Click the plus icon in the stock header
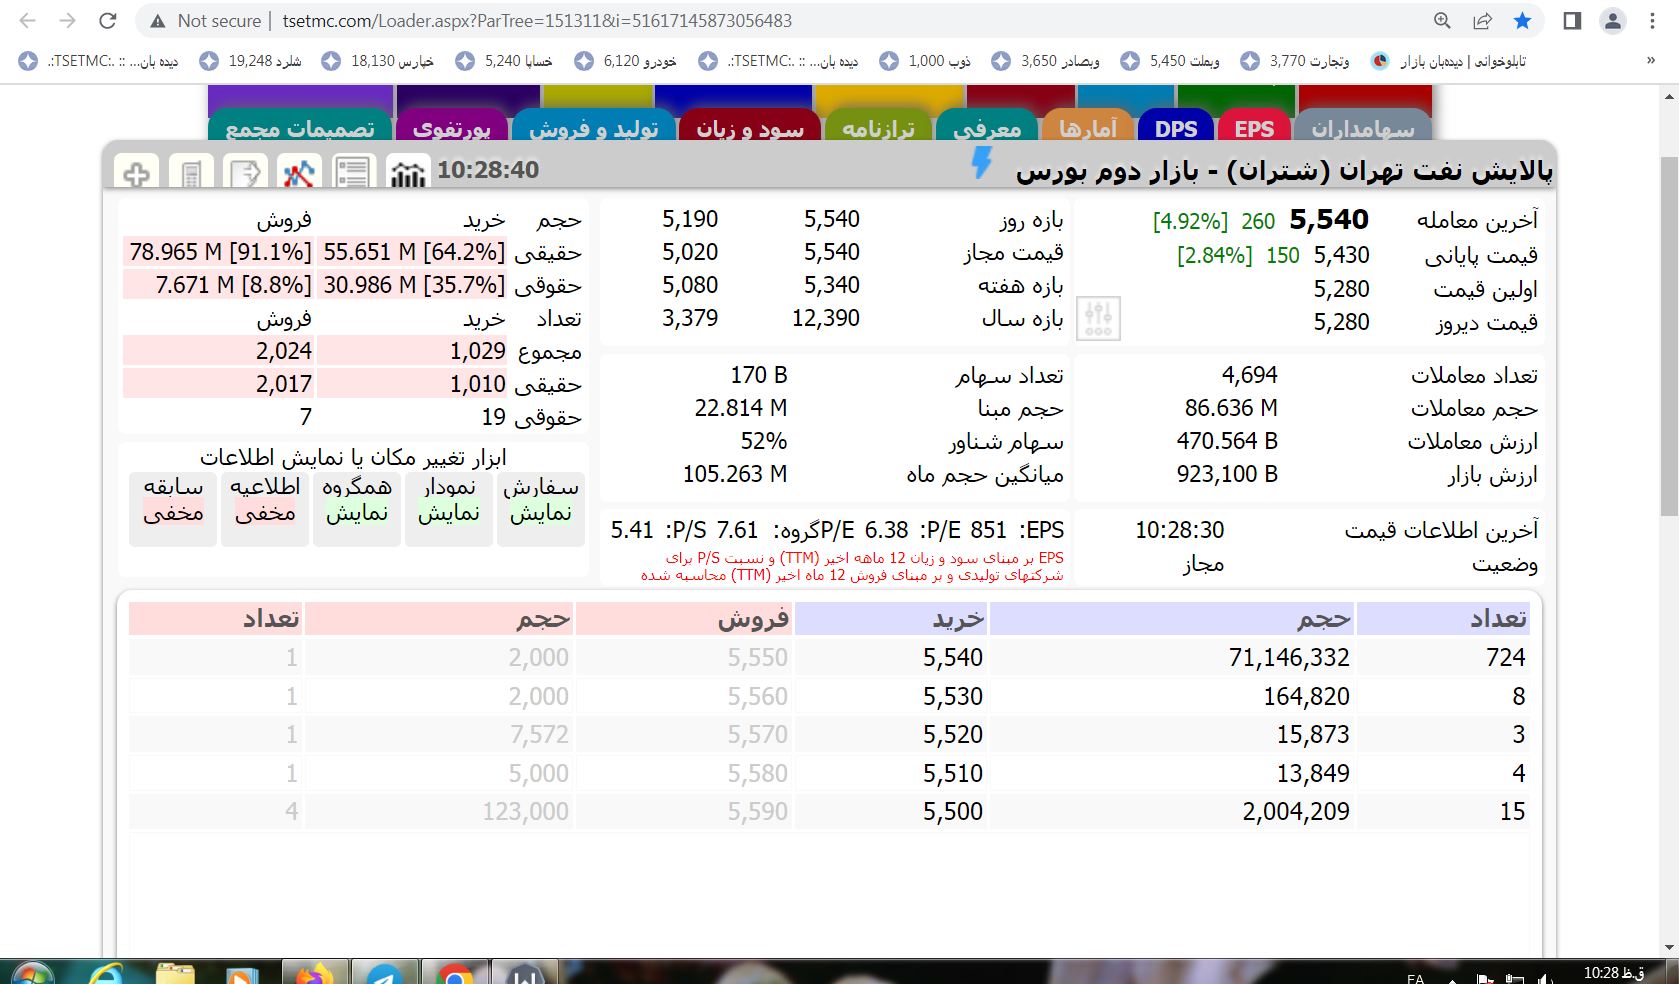Viewport: 1679px width, 984px height. click(x=136, y=173)
